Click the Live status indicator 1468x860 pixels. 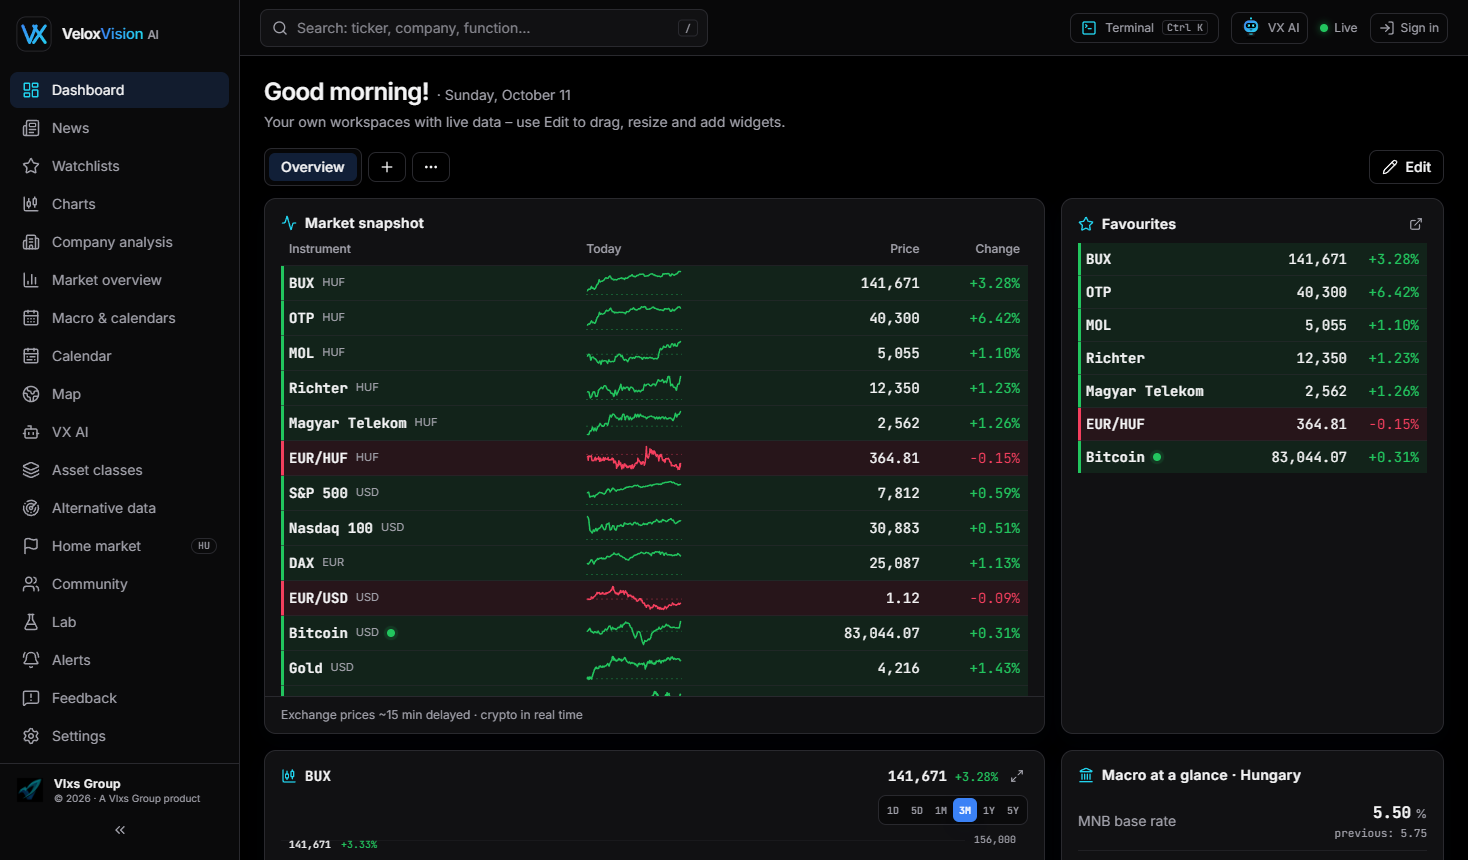coord(1338,28)
